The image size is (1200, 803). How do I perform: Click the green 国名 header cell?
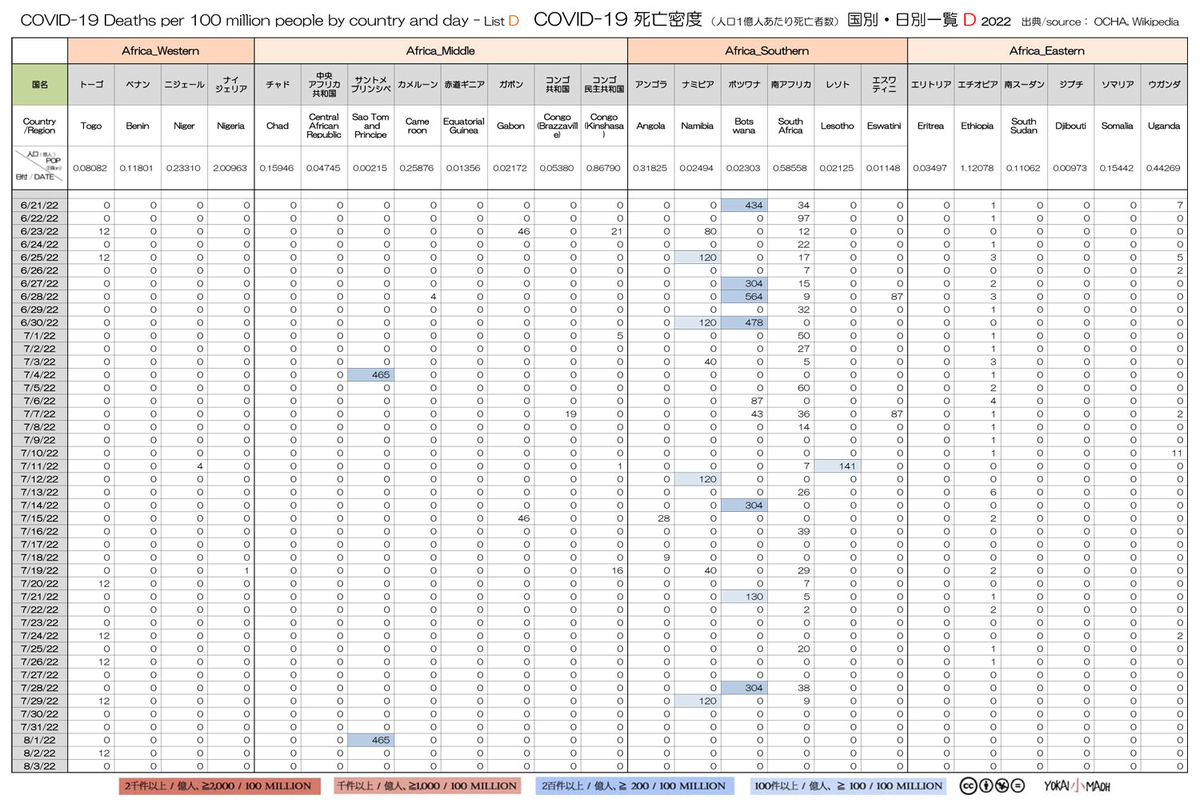40,85
